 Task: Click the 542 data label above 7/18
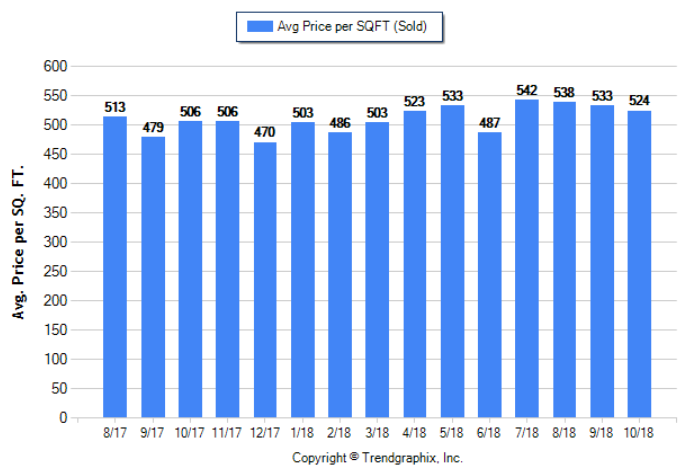[527, 91]
